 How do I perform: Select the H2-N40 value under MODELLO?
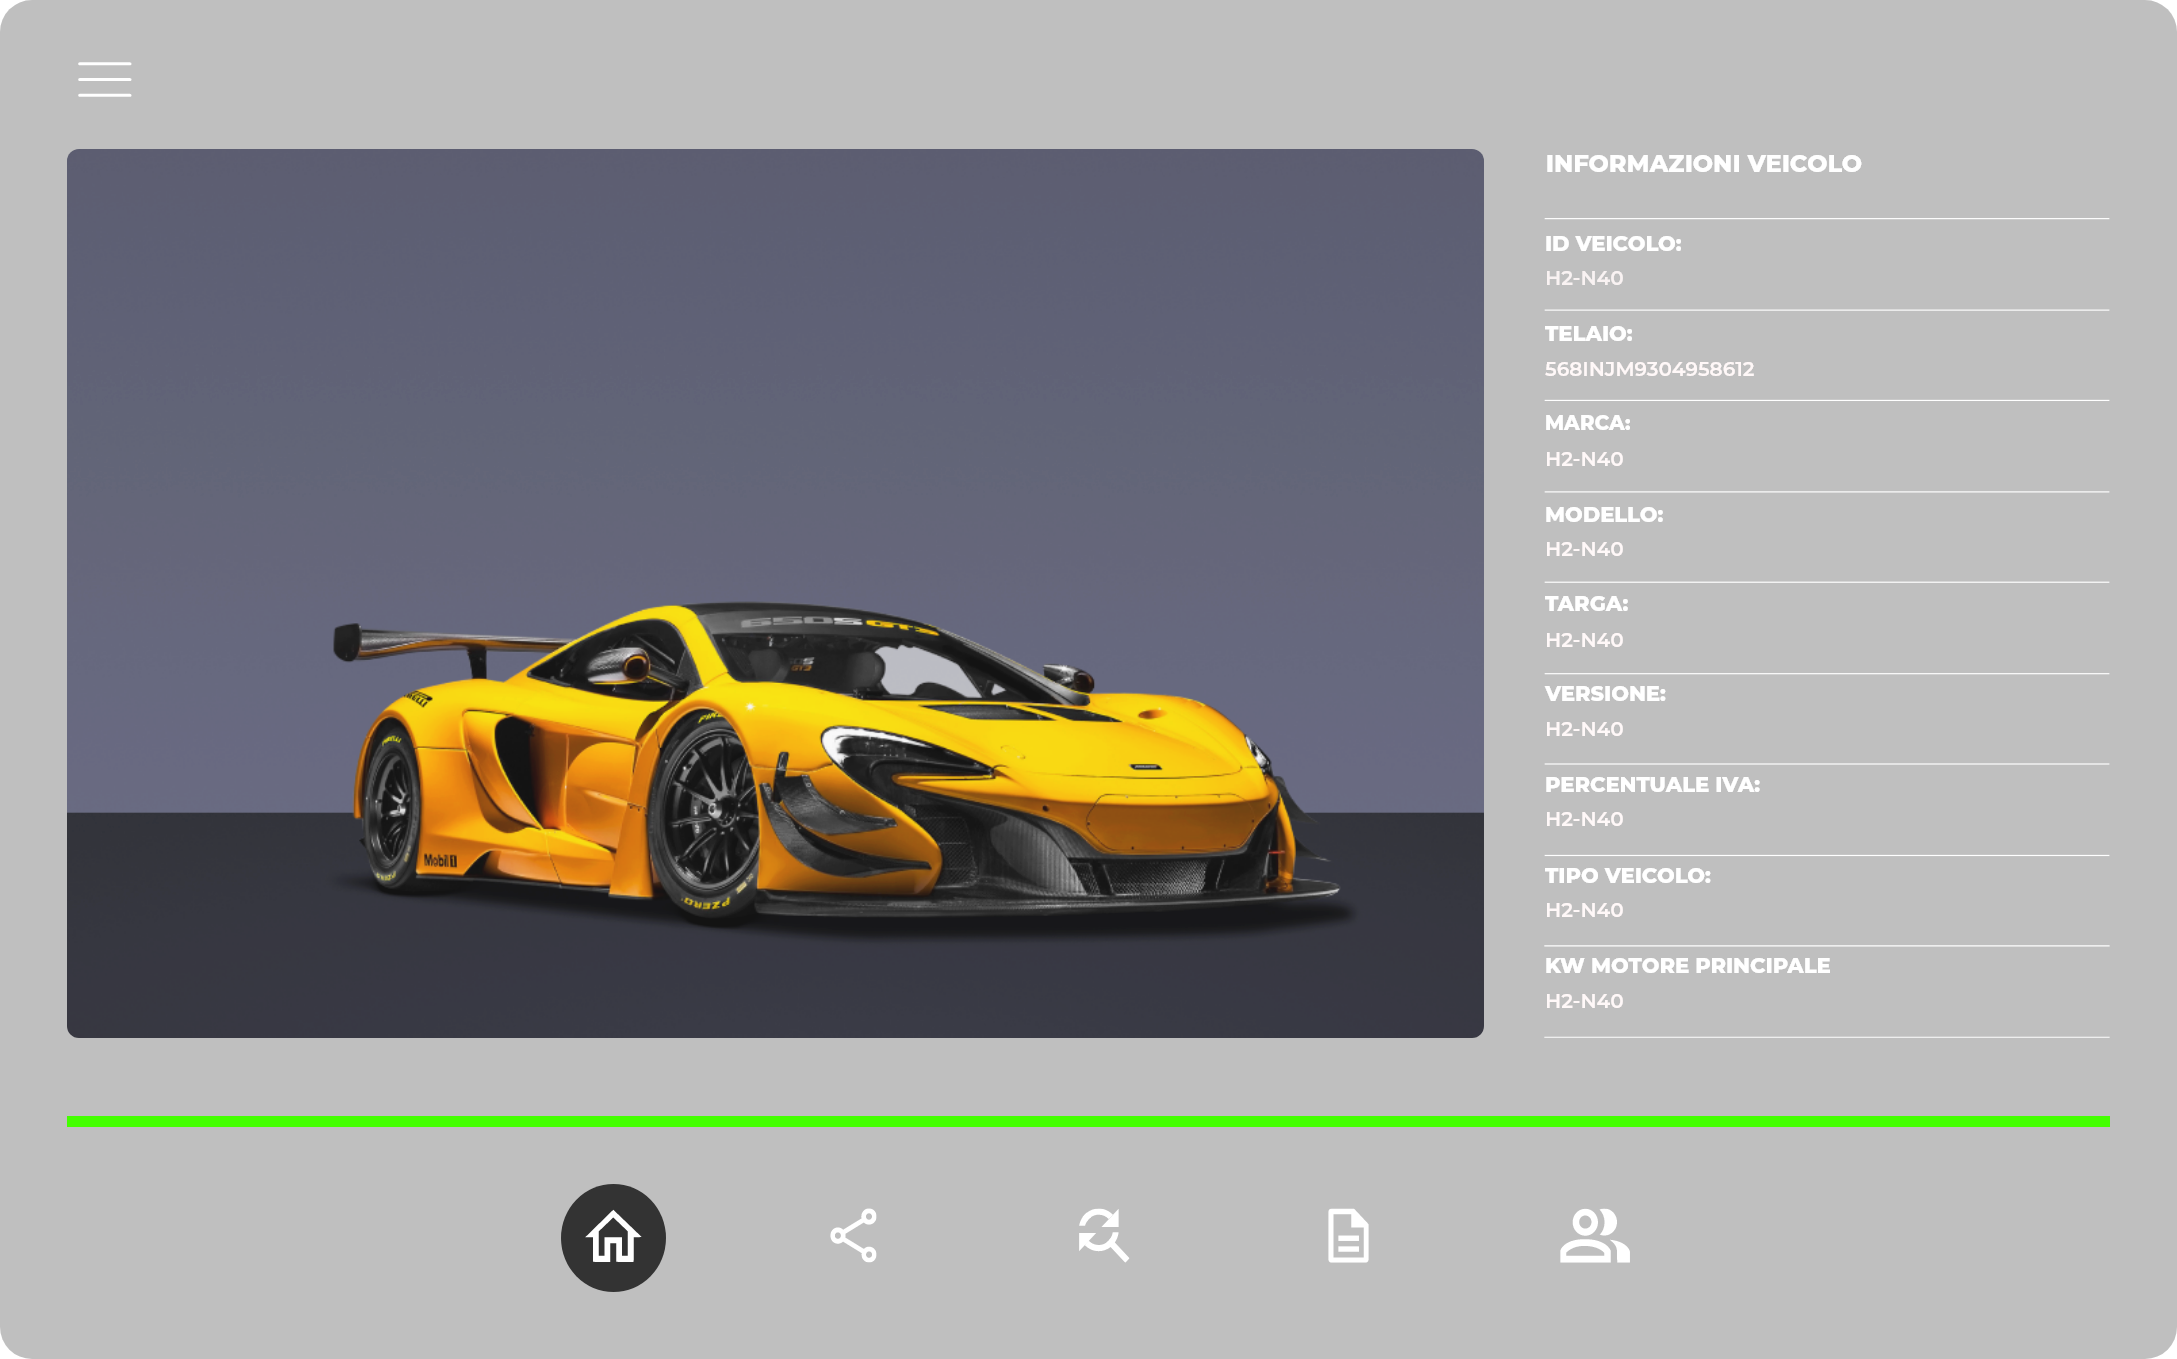point(1584,549)
